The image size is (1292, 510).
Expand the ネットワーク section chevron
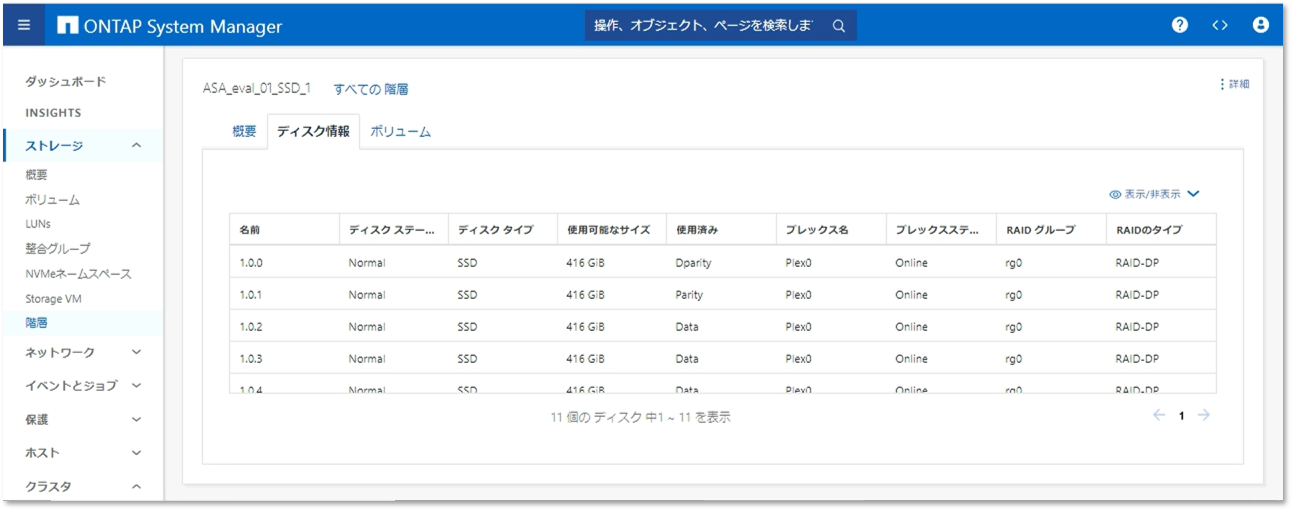point(137,352)
